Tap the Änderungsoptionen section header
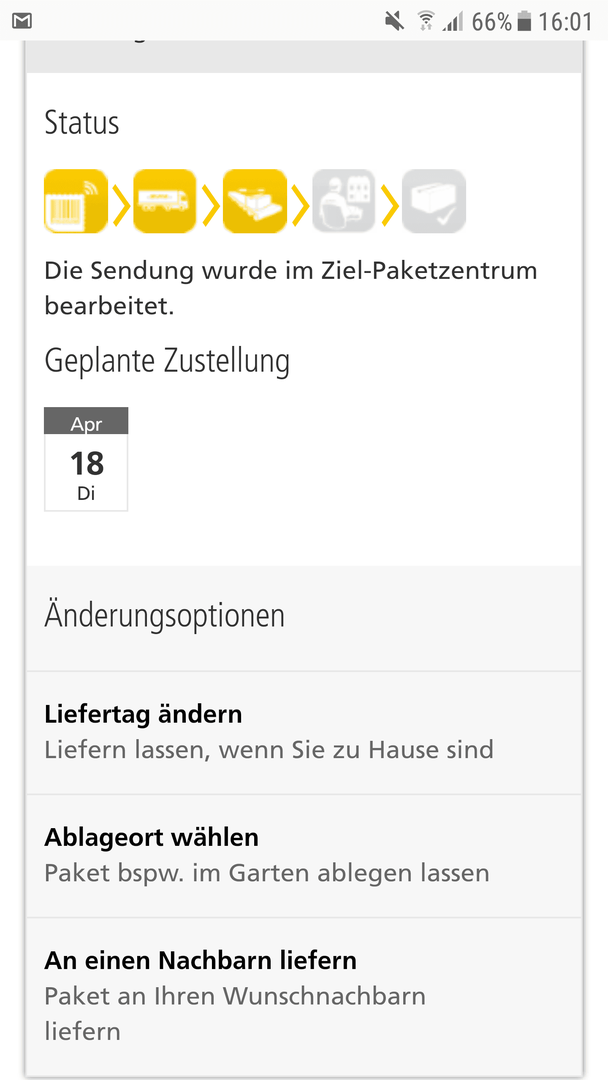This screenshot has height=1080, width=608. tap(165, 616)
